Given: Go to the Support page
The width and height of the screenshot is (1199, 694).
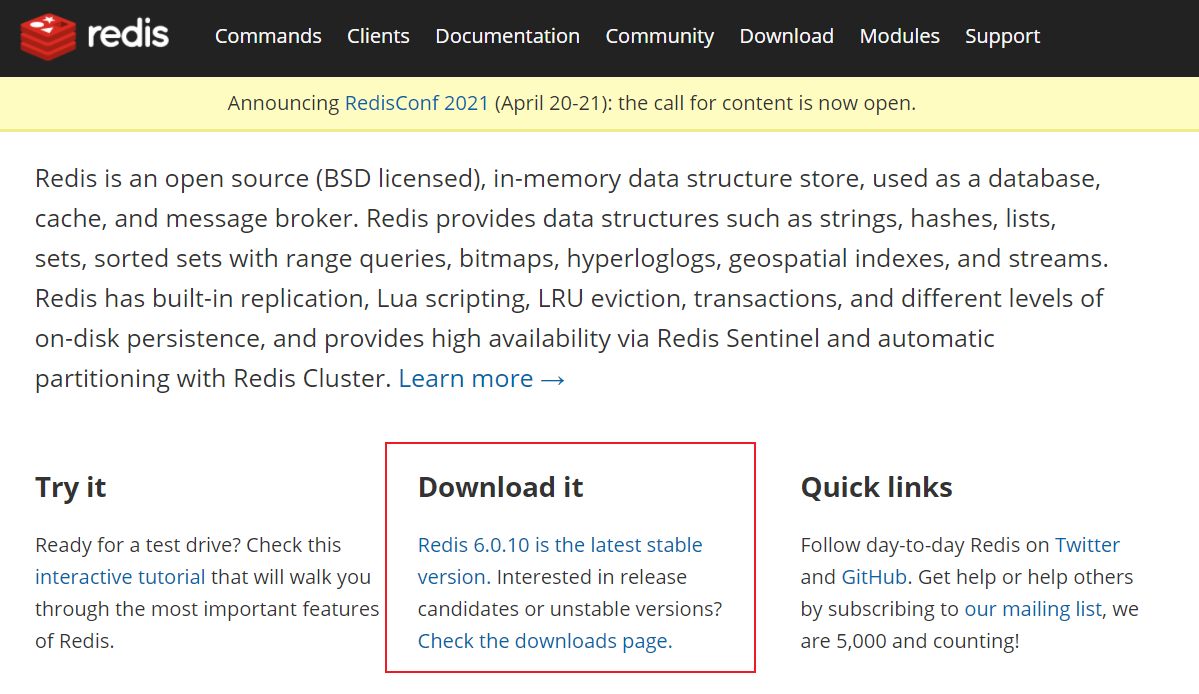Looking at the screenshot, I should click(1002, 36).
